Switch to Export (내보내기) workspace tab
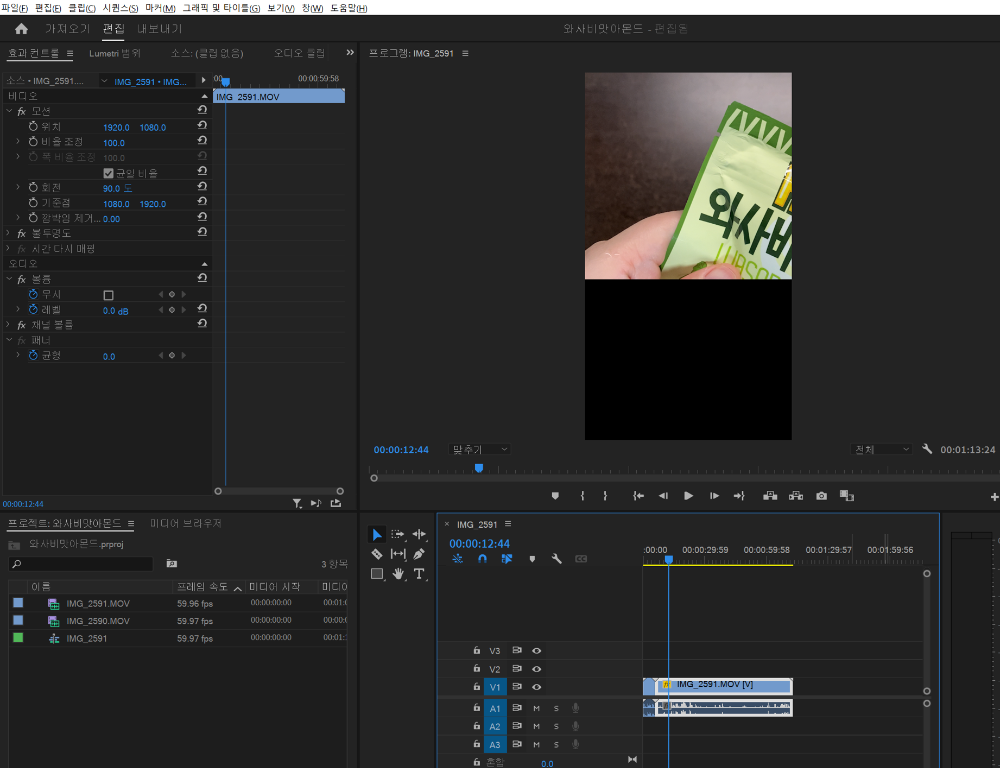The height and width of the screenshot is (768, 1000). (159, 29)
